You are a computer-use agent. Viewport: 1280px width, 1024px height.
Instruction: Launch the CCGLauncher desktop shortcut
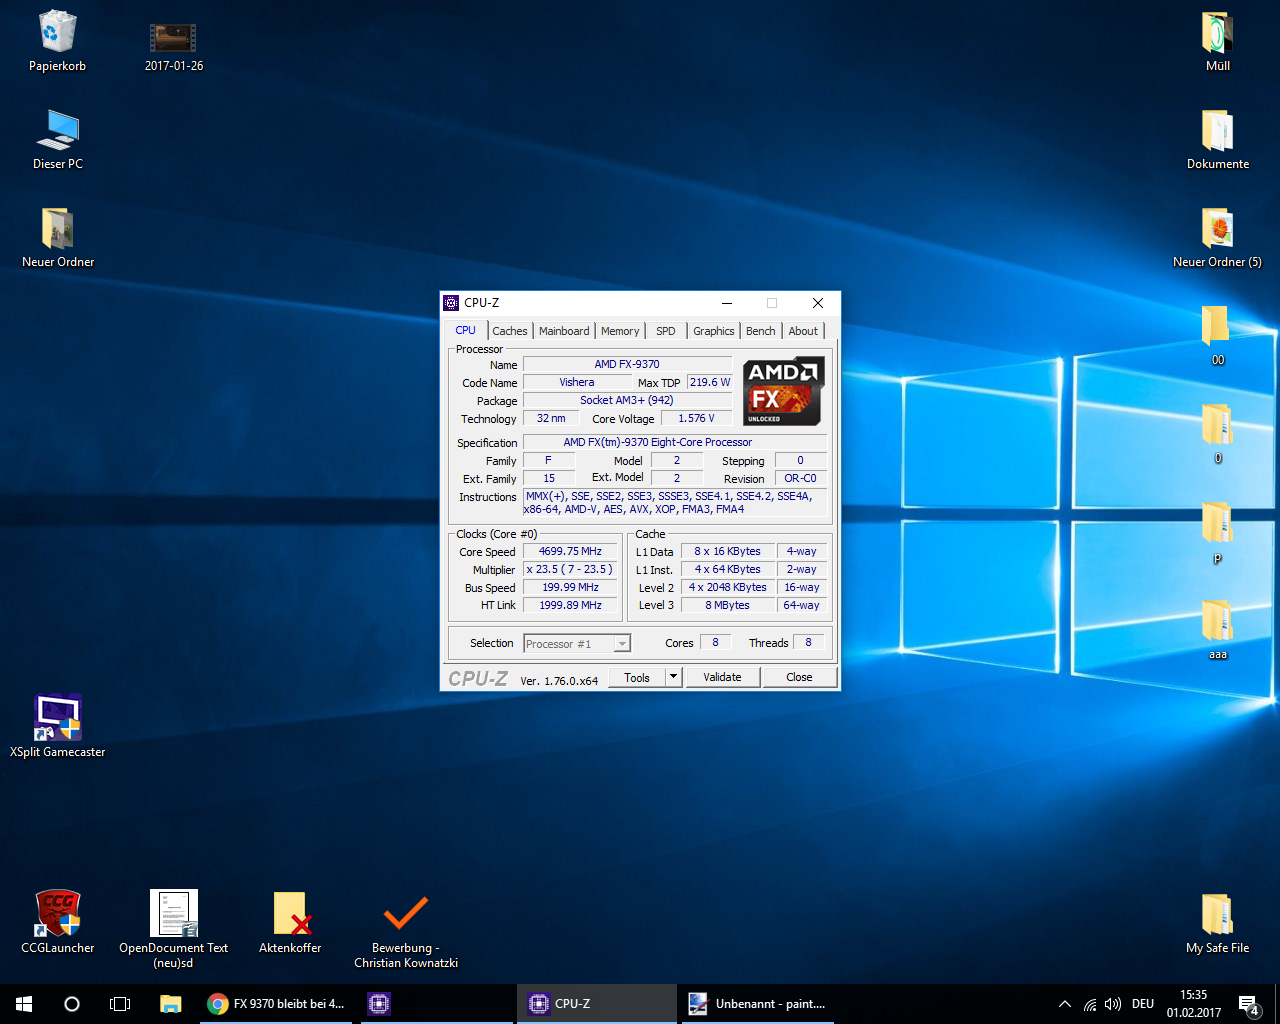click(57, 914)
